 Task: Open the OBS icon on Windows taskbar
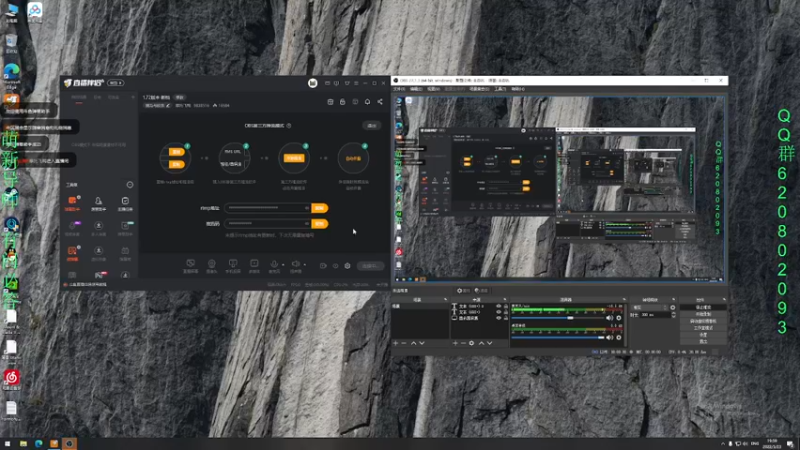(x=69, y=443)
